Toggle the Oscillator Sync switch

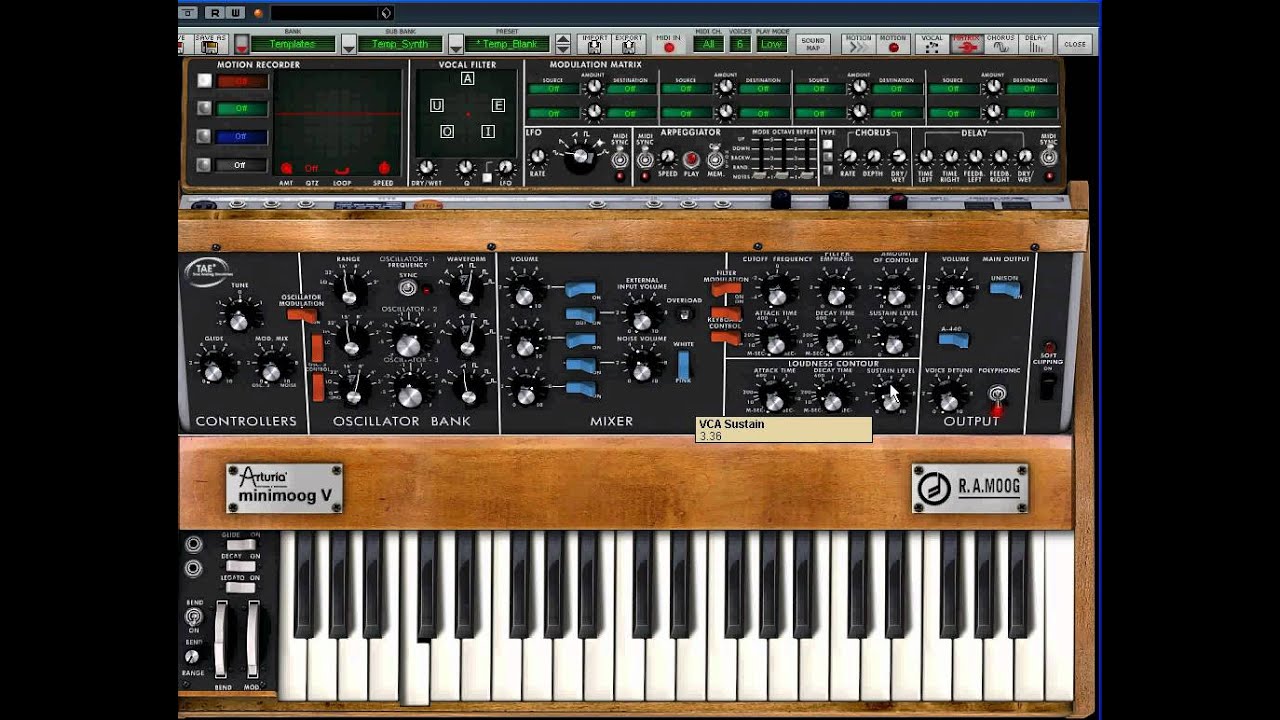click(x=407, y=288)
